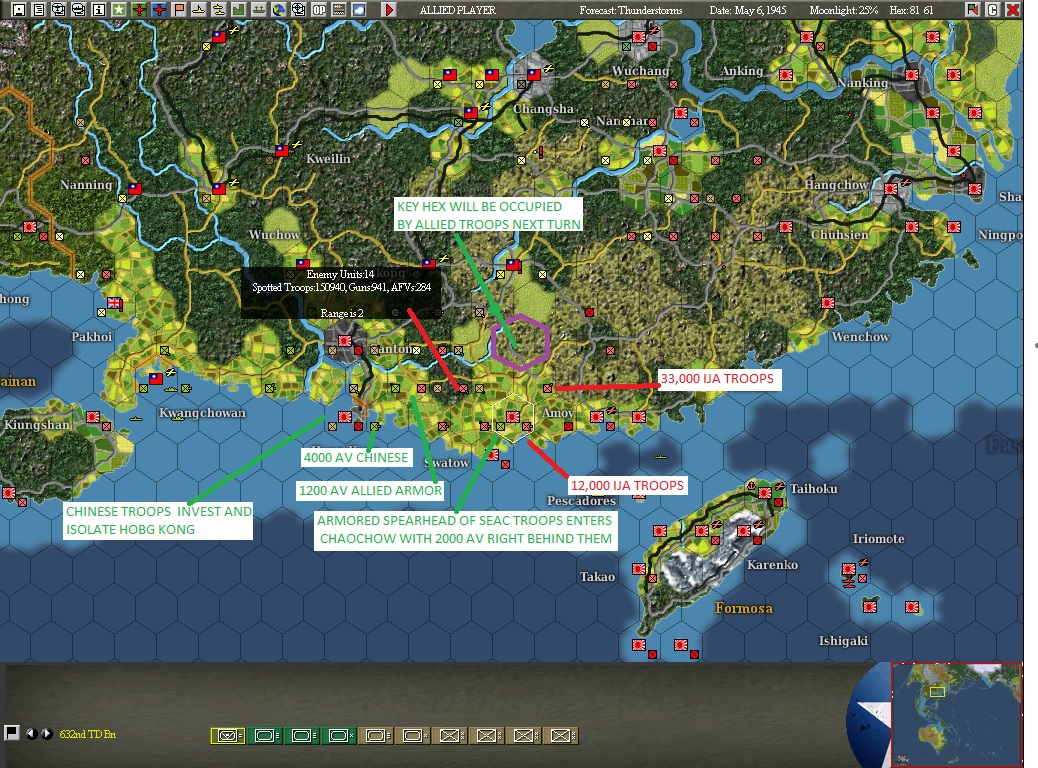
Task: Click the green-red flag icon near top right
Action: [972, 9]
